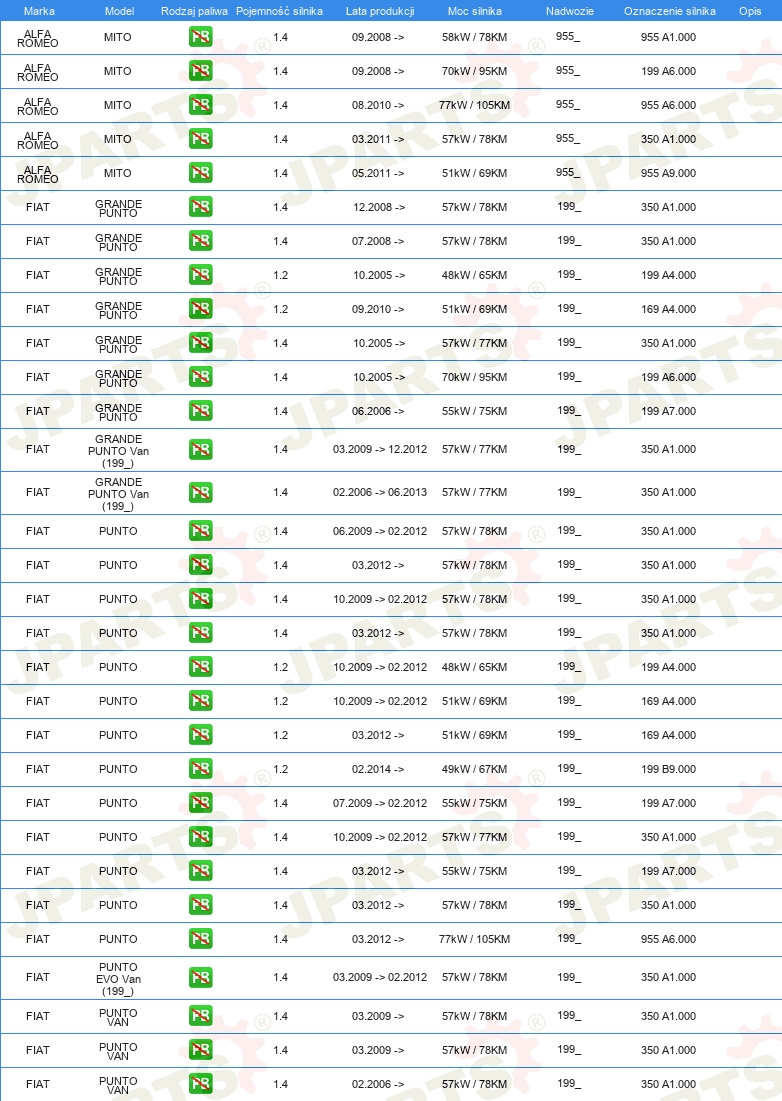
Task: Click fuel icon in Punto EVO Van row
Action: pyautogui.click(x=201, y=977)
